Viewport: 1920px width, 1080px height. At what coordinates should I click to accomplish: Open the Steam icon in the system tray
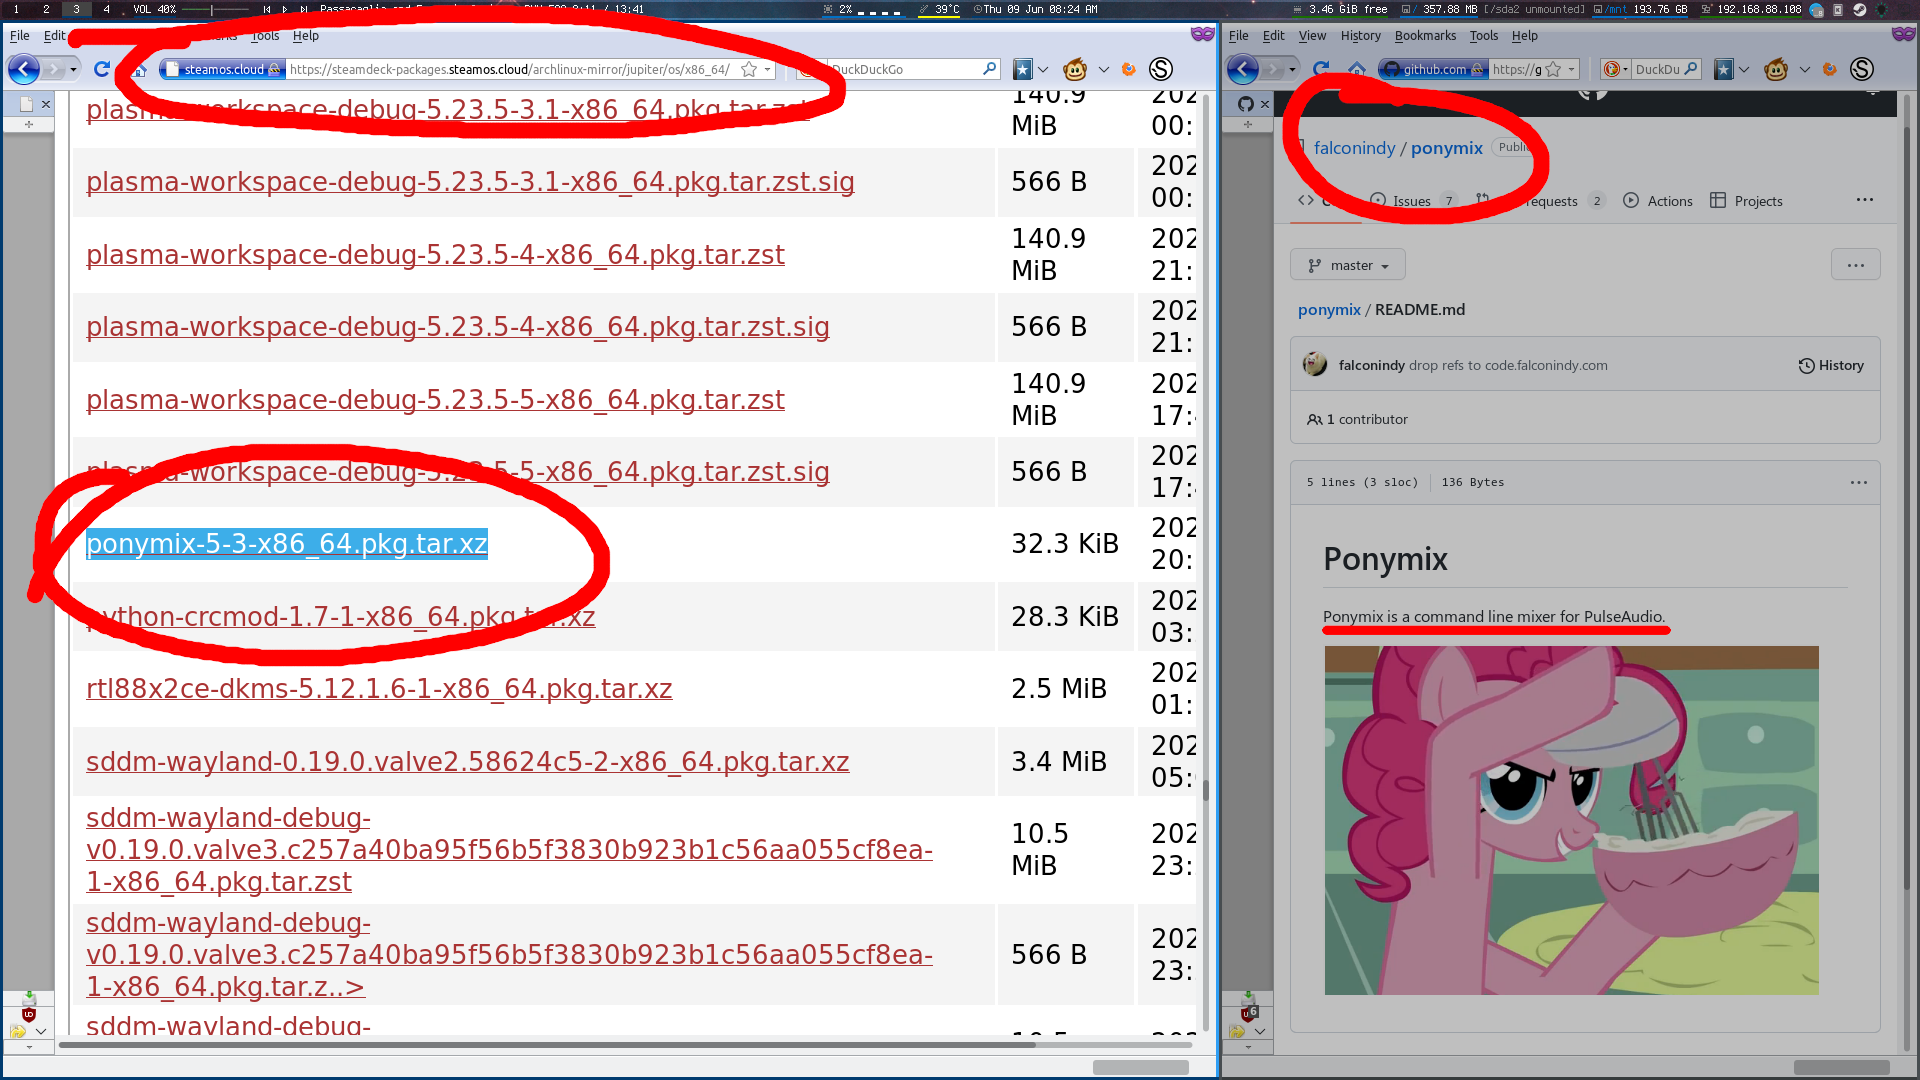[1859, 9]
